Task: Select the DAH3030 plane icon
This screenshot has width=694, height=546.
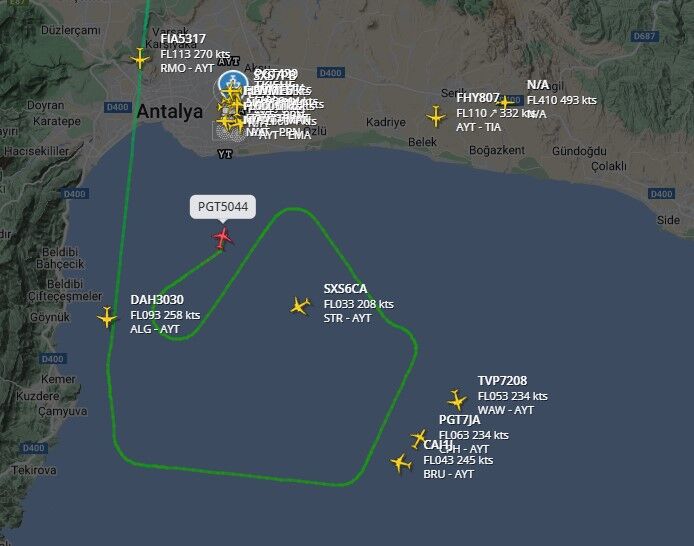Action: point(107,317)
